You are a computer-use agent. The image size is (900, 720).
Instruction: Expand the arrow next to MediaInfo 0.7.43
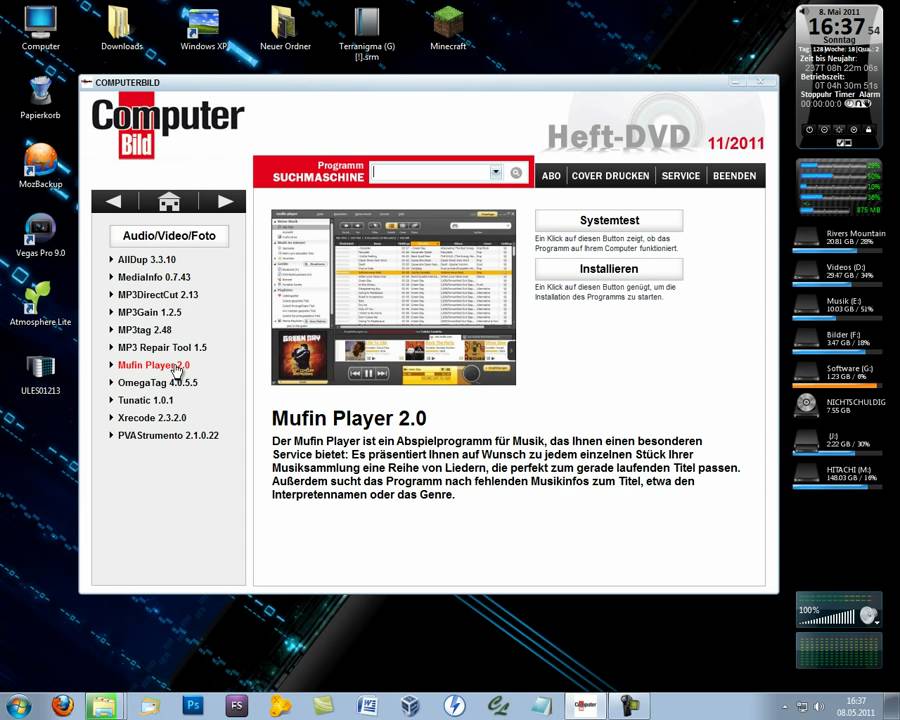coord(111,277)
